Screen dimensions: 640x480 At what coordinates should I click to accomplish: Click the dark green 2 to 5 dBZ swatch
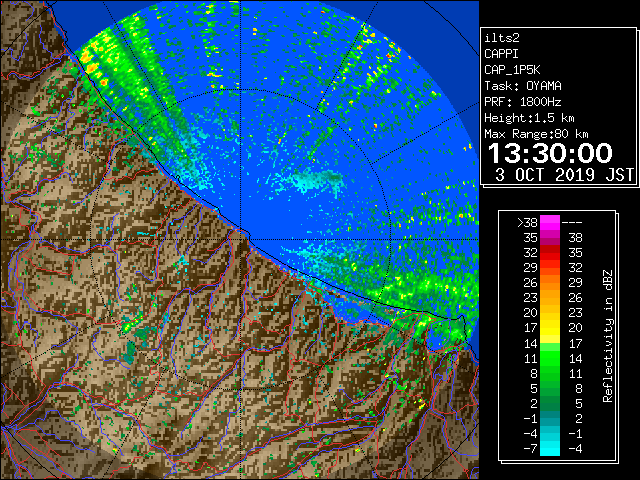click(x=550, y=404)
